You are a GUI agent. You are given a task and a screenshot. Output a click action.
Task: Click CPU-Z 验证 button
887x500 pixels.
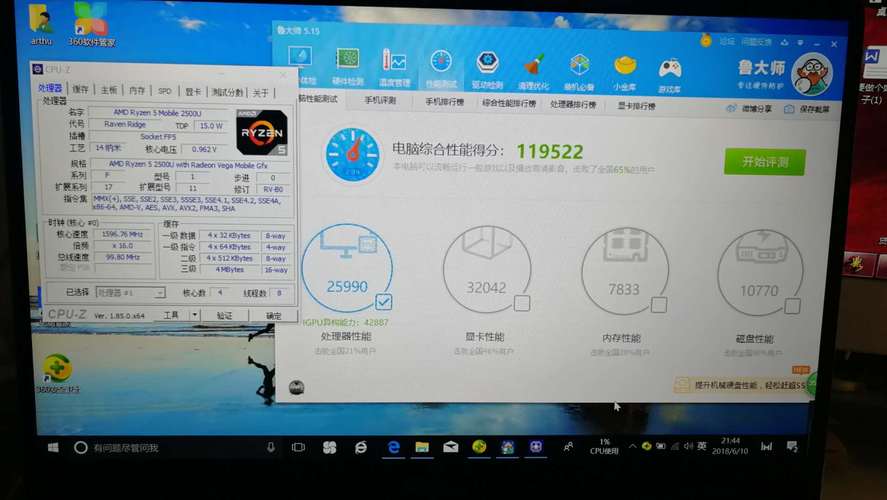pyautogui.click(x=225, y=315)
